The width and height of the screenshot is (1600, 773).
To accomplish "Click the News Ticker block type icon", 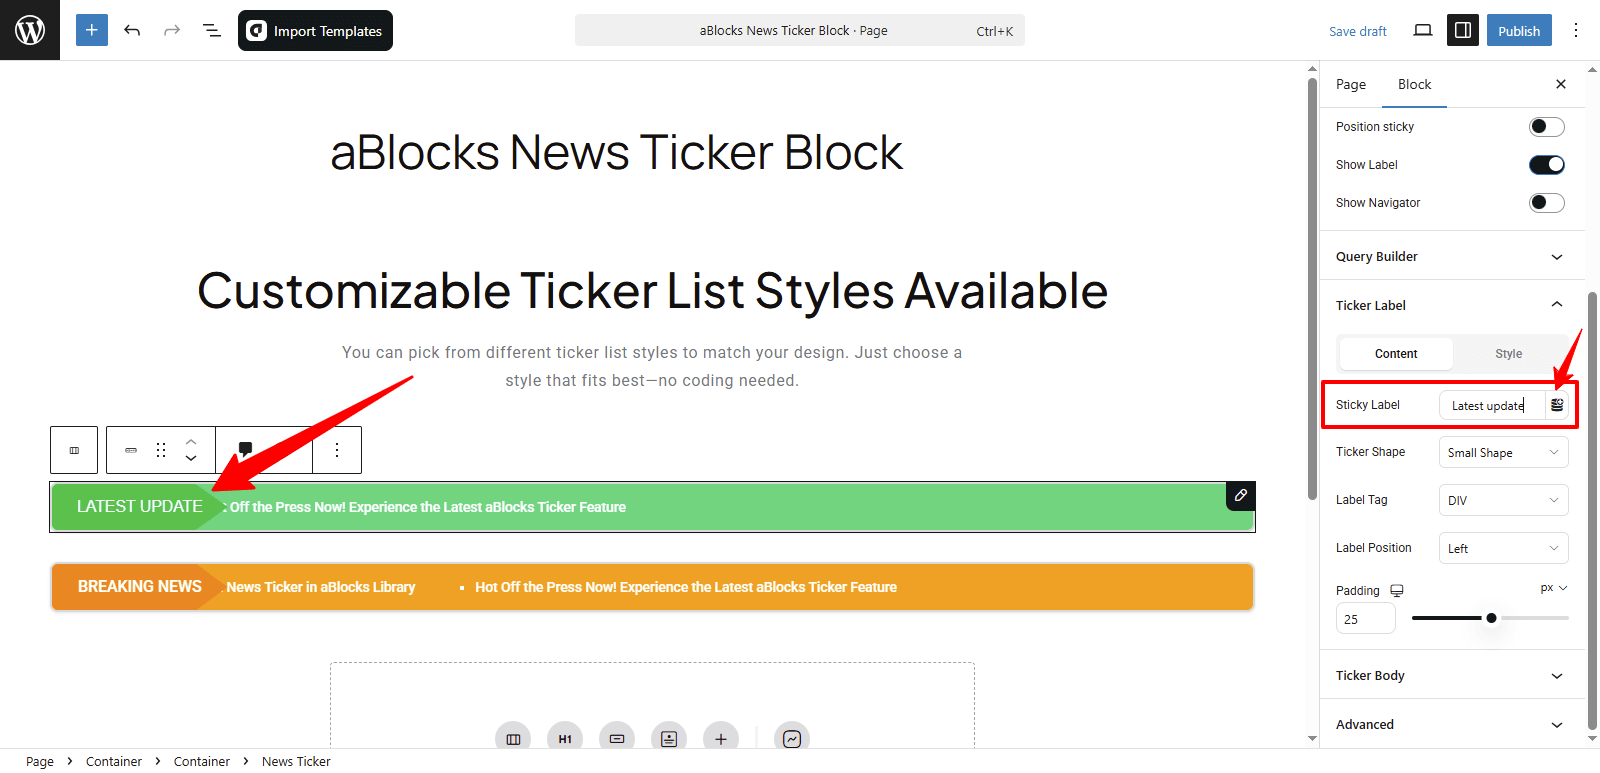I will pyautogui.click(x=130, y=450).
